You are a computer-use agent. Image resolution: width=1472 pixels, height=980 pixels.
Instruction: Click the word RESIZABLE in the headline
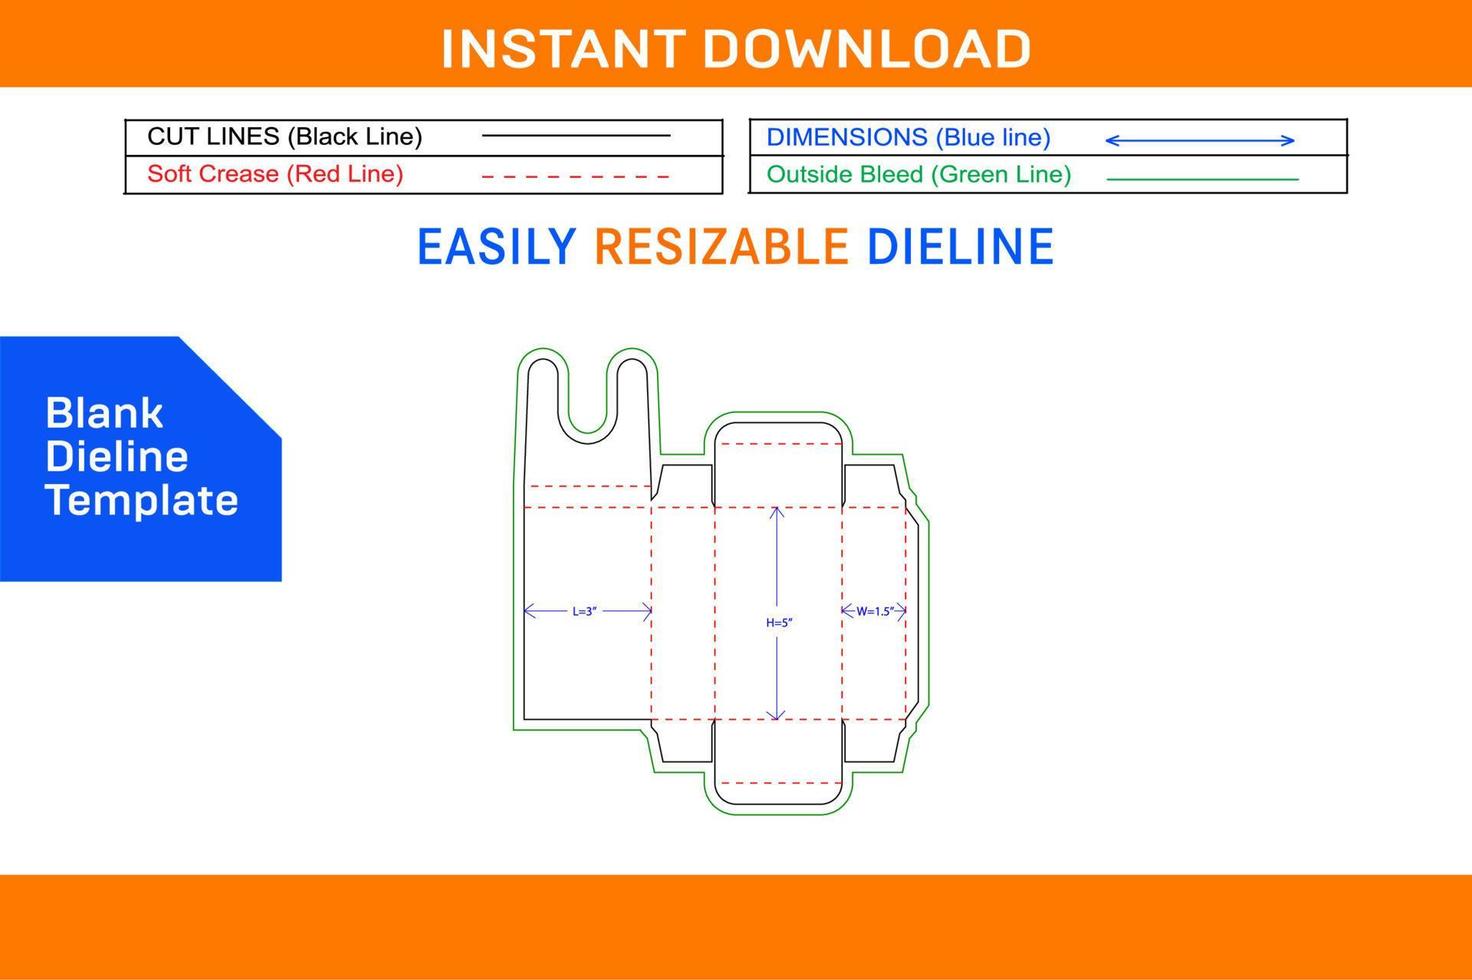(x=722, y=246)
